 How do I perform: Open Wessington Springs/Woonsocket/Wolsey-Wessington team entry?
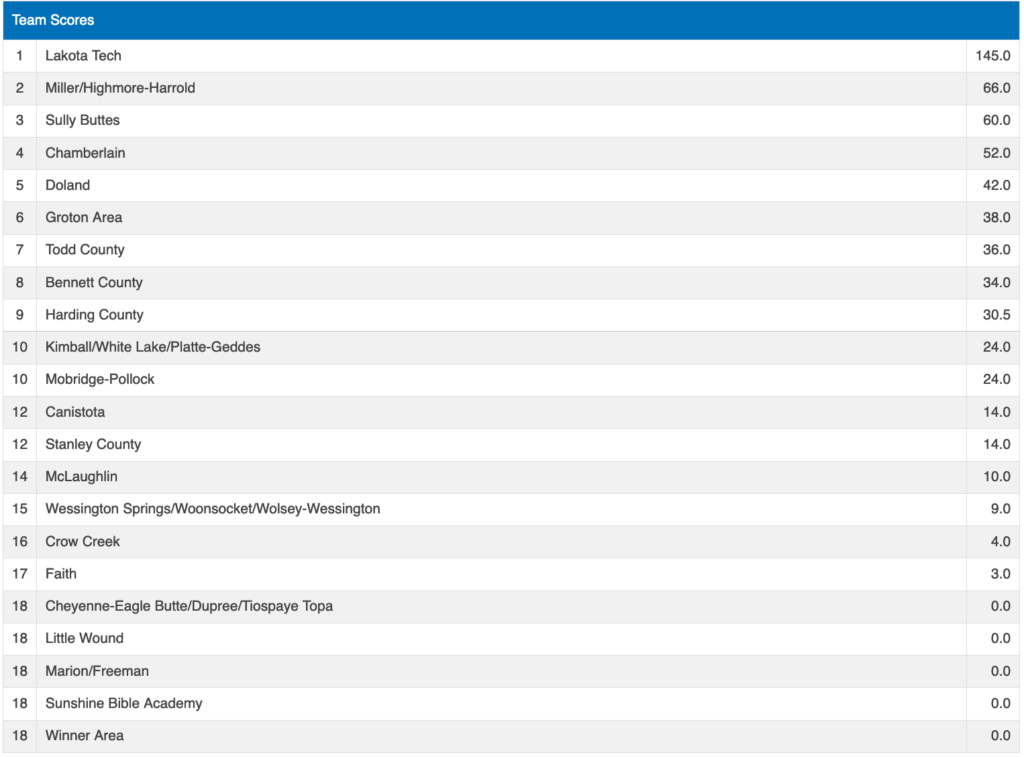[x=212, y=509]
